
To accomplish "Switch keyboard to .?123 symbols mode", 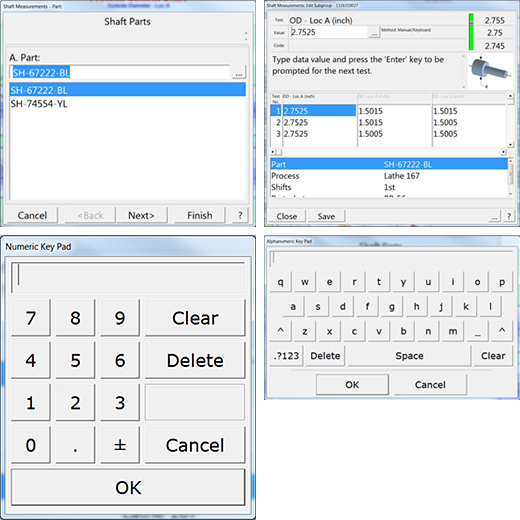I will coord(286,356).
